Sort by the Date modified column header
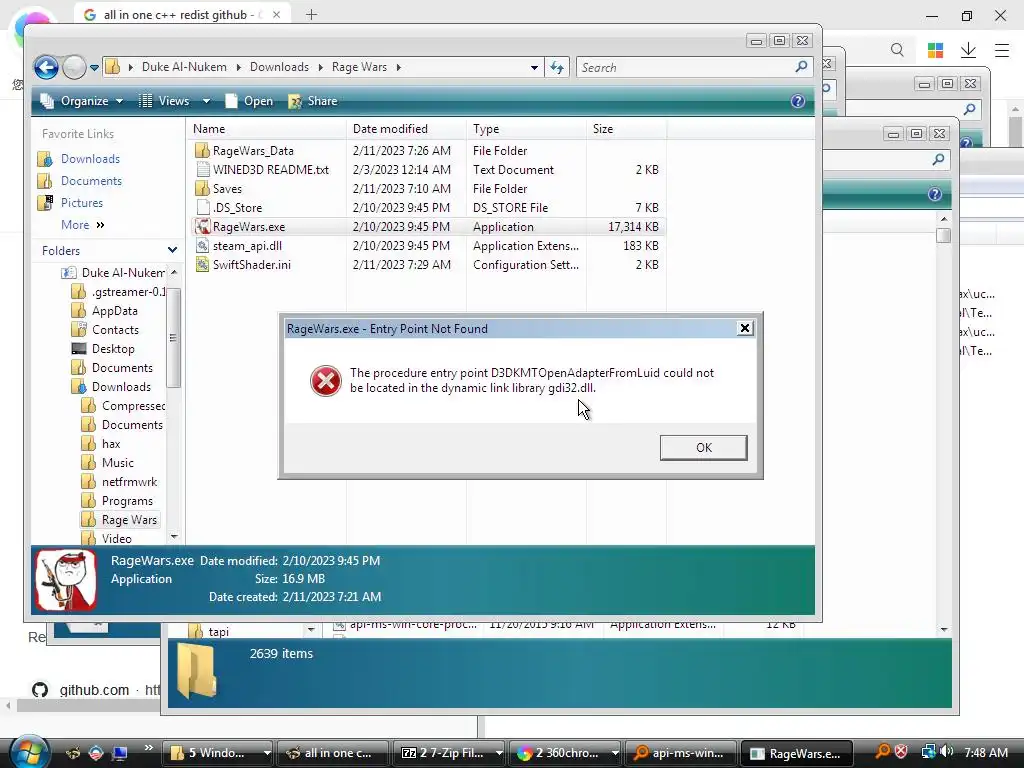The image size is (1024, 768). [x=406, y=129]
